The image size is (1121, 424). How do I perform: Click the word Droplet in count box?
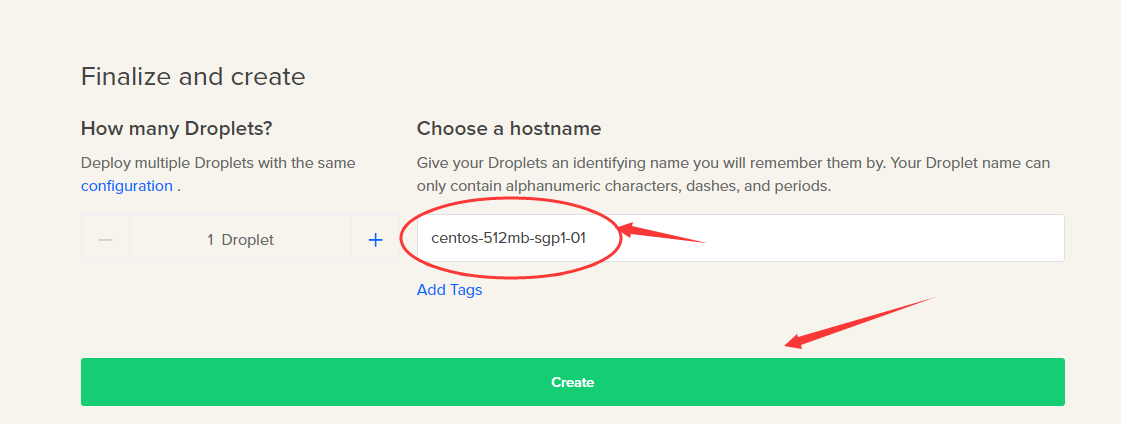(247, 240)
